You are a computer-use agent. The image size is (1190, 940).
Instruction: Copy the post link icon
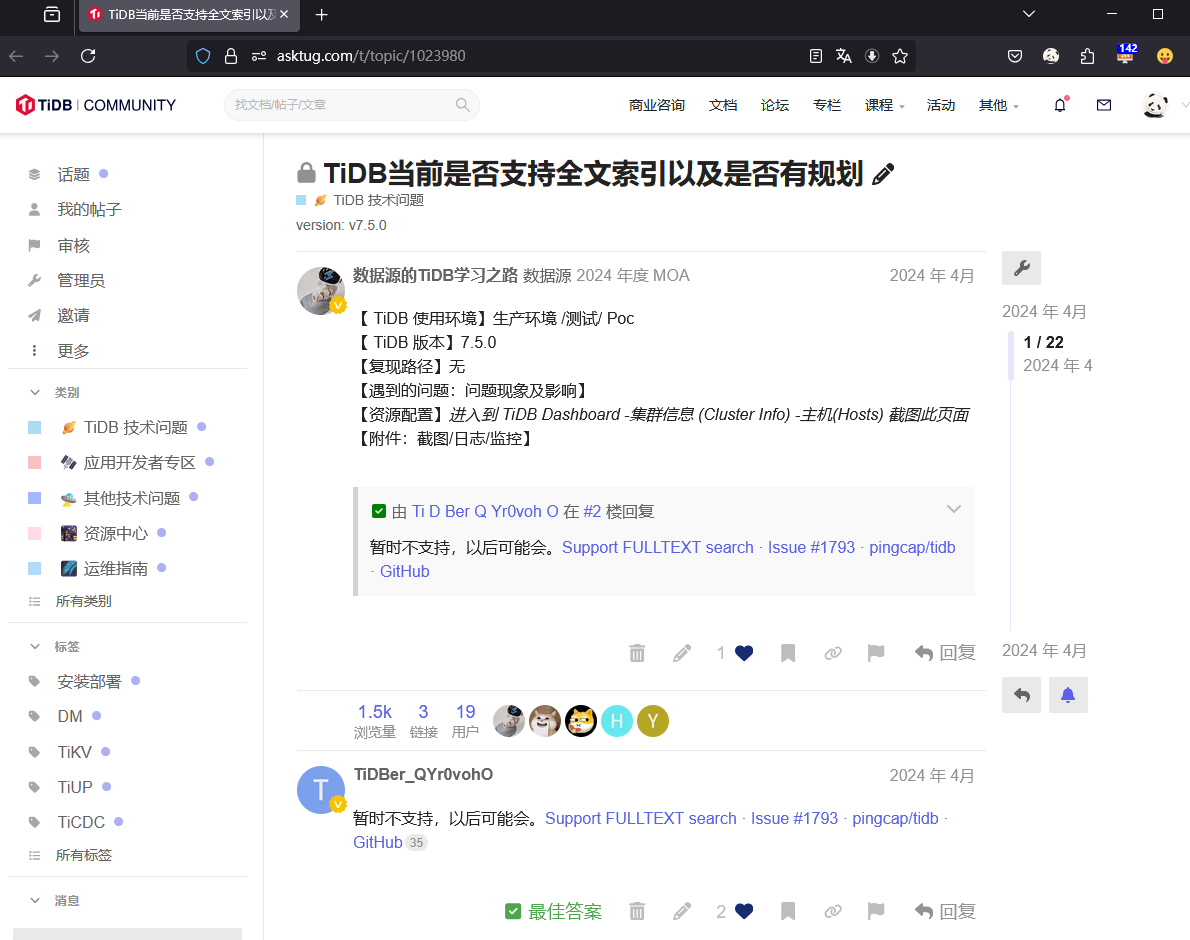coord(832,652)
